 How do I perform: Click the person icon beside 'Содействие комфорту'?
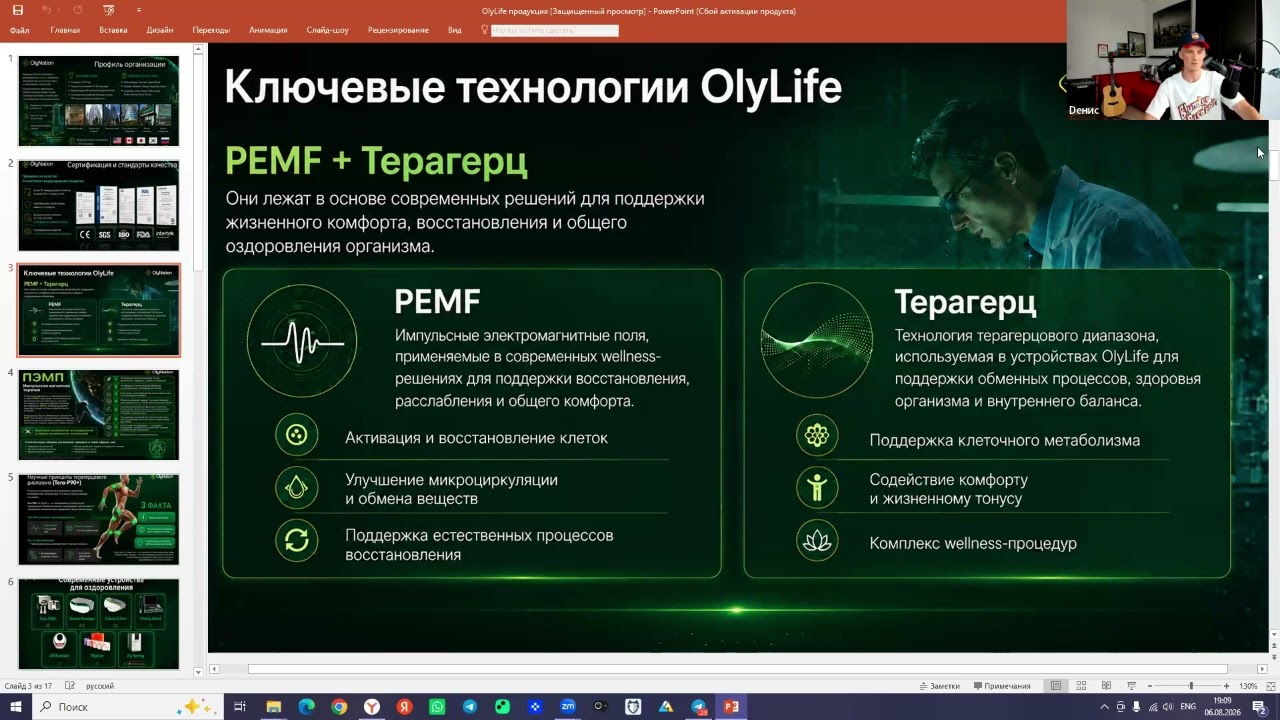coord(817,488)
